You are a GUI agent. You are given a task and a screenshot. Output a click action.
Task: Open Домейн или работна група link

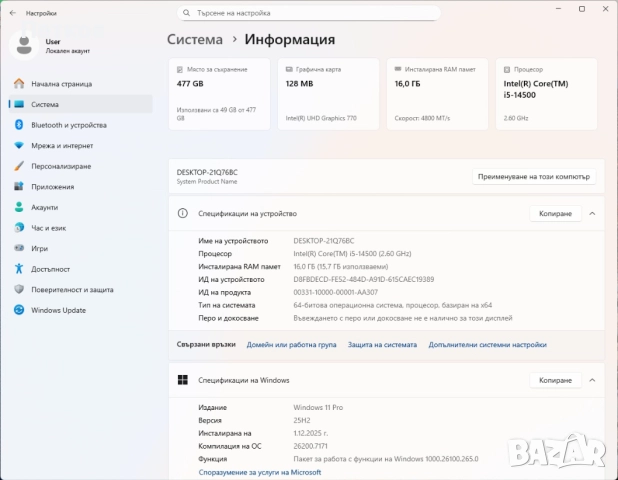(291, 344)
